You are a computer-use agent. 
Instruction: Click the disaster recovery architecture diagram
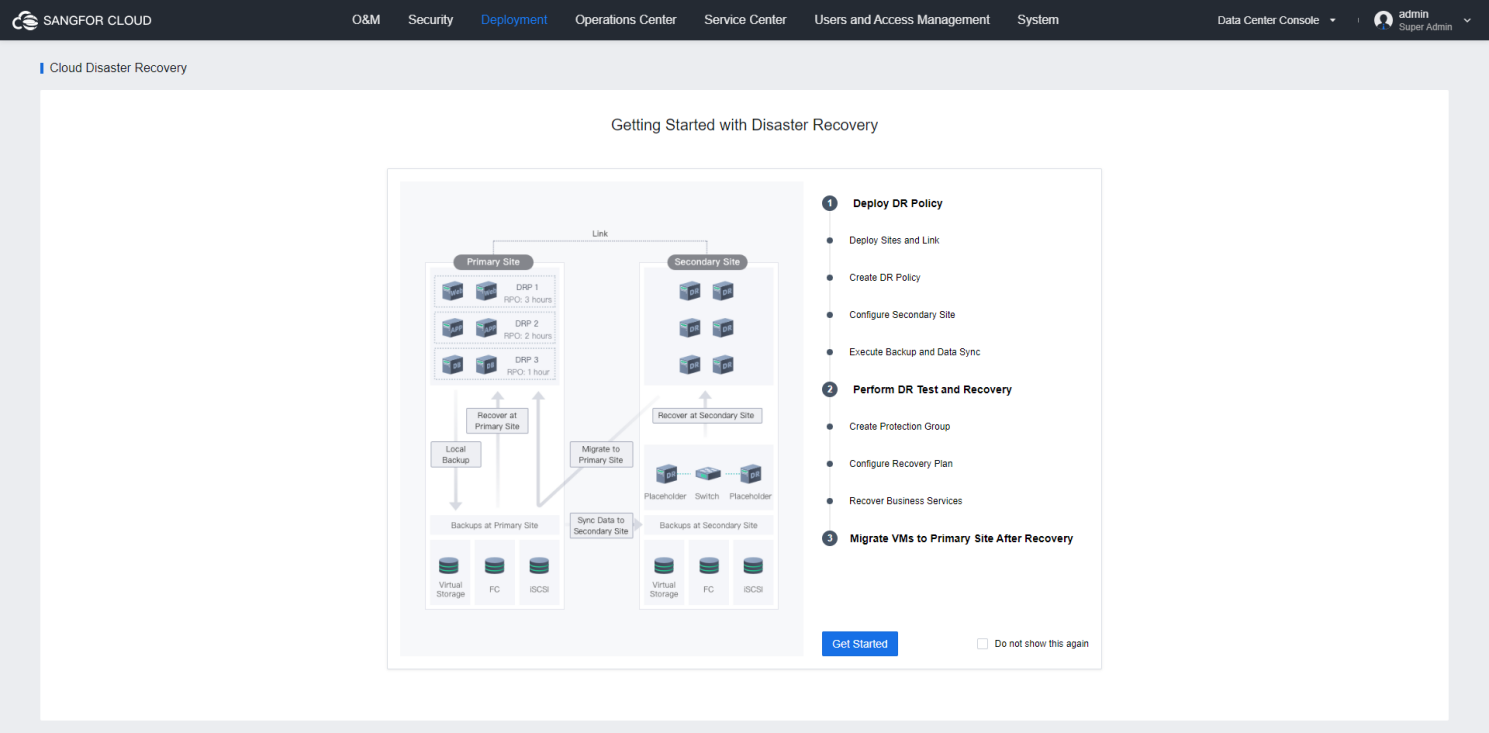click(x=601, y=419)
